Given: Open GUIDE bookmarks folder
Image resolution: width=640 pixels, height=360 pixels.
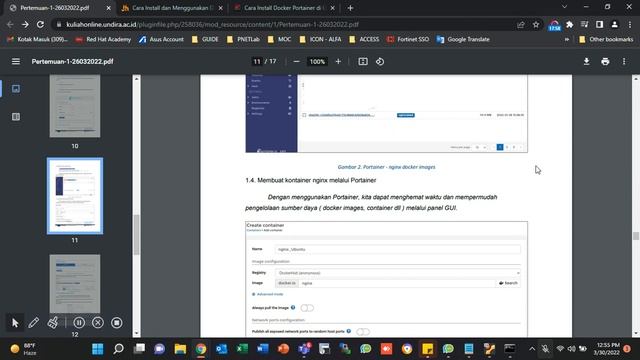Looking at the screenshot, I should [x=205, y=40].
